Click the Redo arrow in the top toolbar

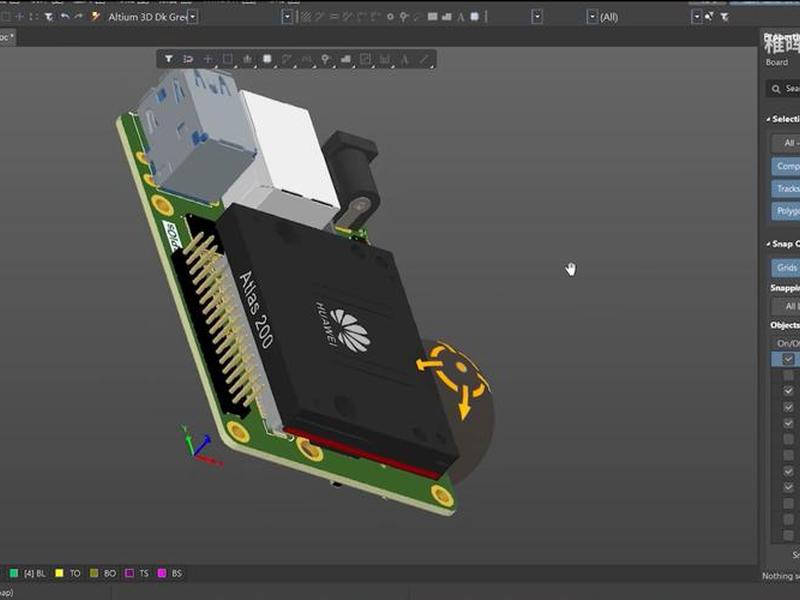point(79,17)
